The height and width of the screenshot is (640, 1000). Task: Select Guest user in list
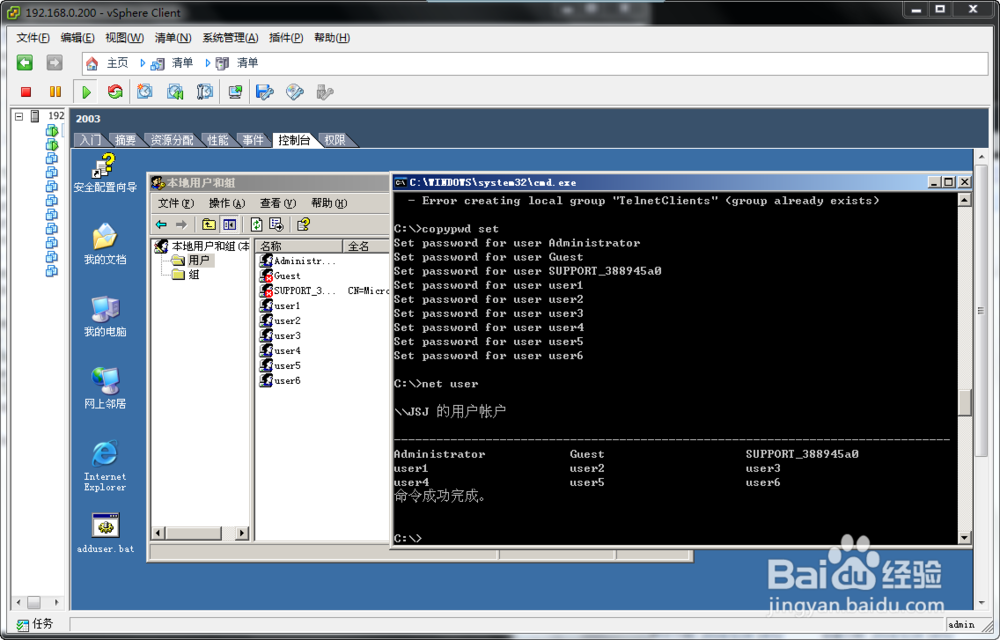(x=281, y=276)
